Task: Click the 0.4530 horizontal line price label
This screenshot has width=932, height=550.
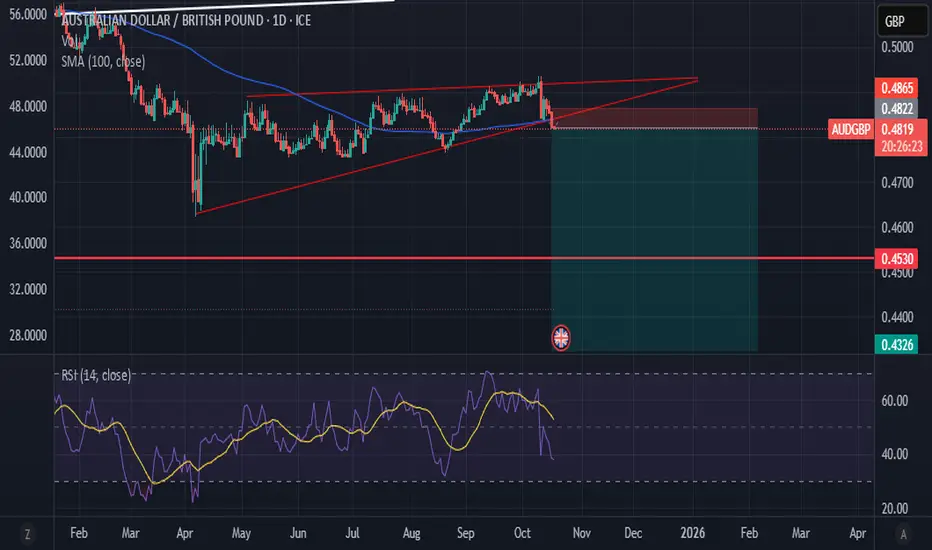Action: (x=896, y=259)
